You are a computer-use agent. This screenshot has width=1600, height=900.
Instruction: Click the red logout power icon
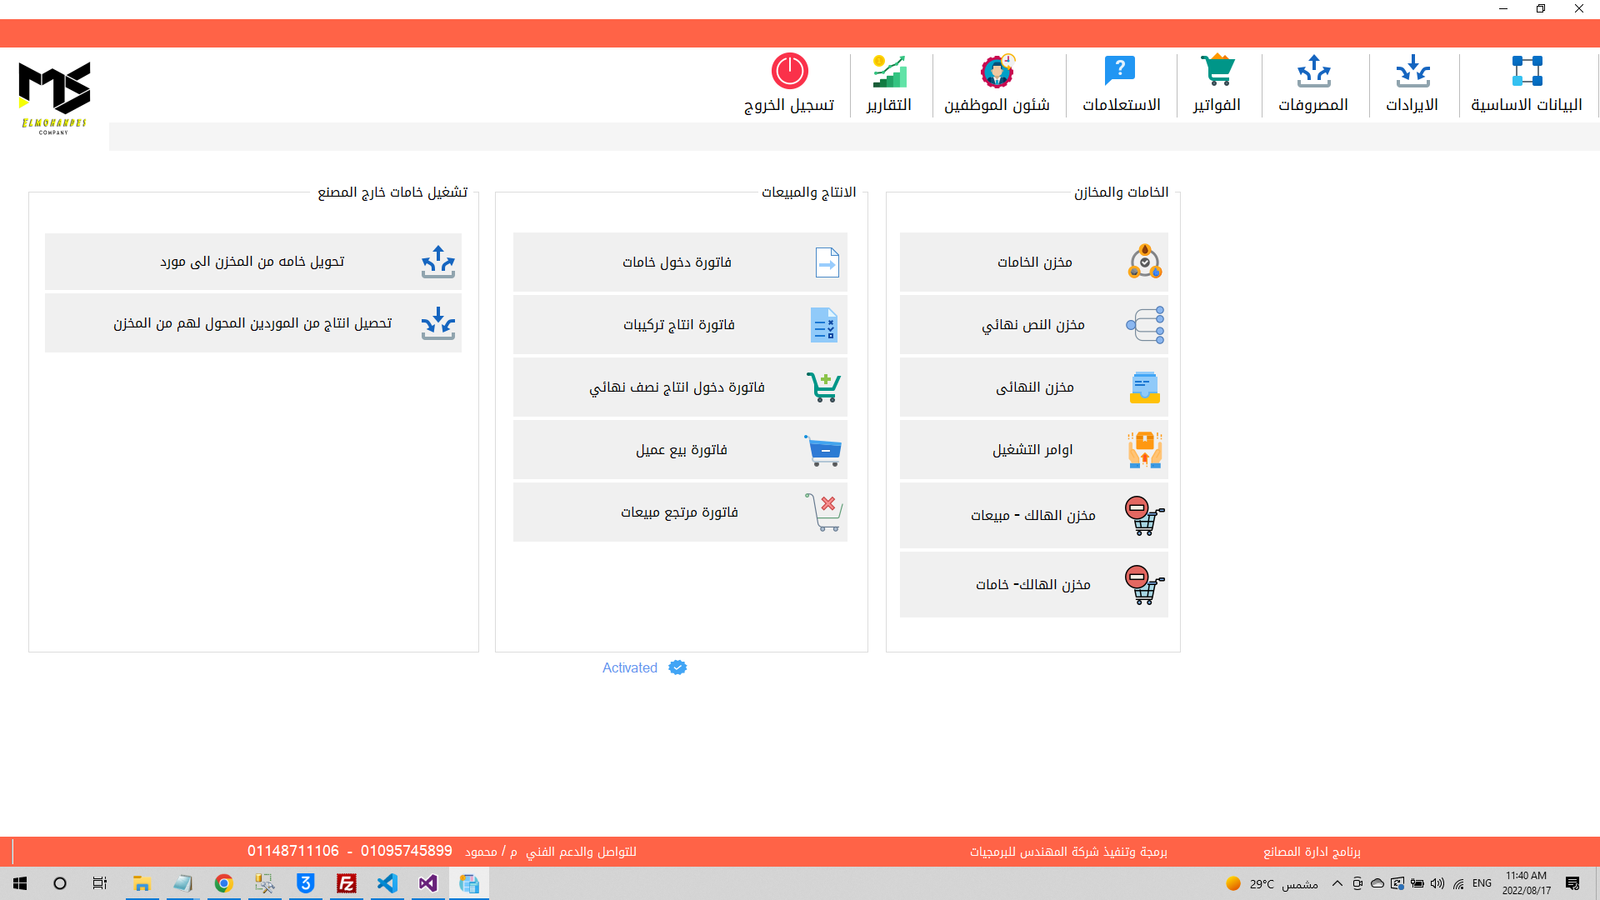click(x=789, y=72)
